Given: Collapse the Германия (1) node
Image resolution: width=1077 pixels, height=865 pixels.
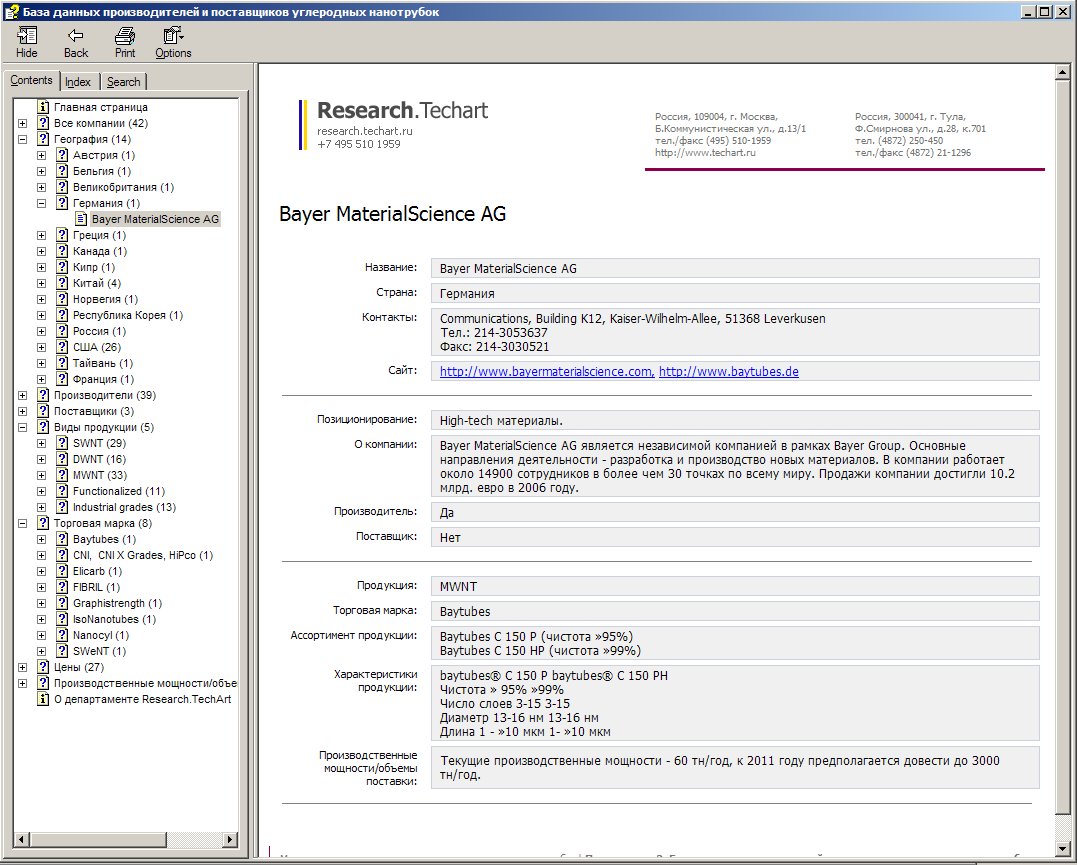Looking at the screenshot, I should [41, 203].
